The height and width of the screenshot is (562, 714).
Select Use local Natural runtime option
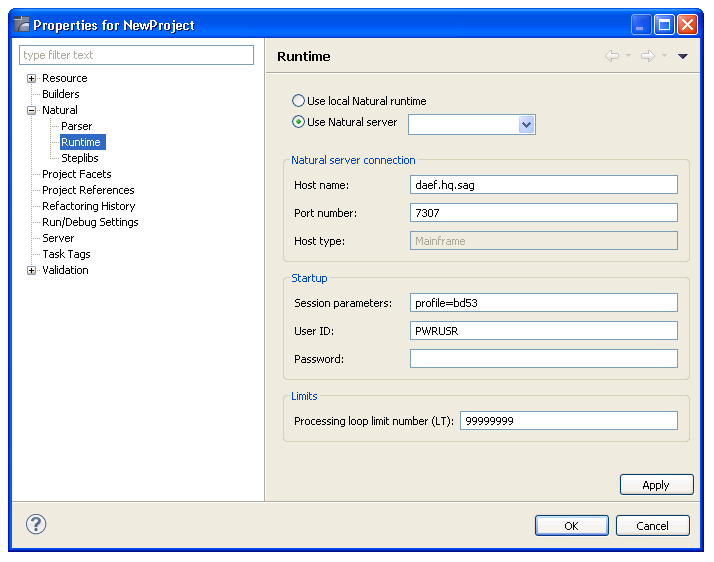pyautogui.click(x=298, y=101)
